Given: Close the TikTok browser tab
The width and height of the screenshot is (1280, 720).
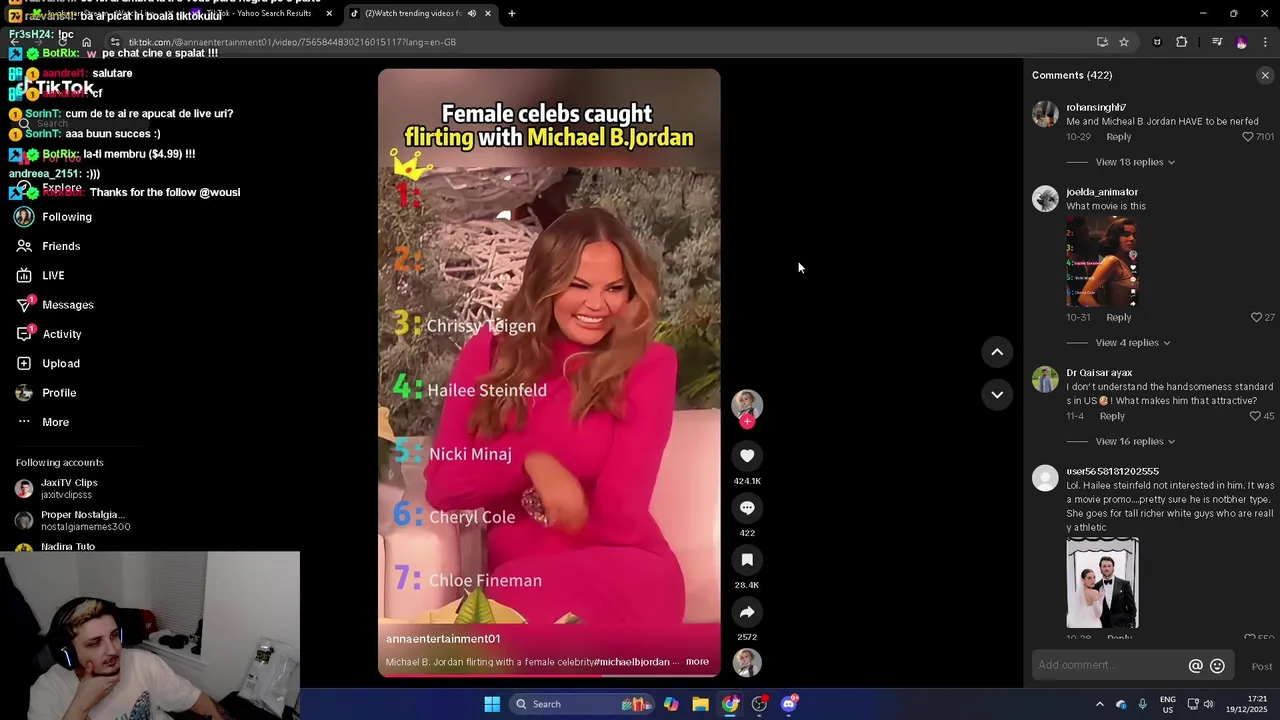Looking at the screenshot, I should 488,13.
